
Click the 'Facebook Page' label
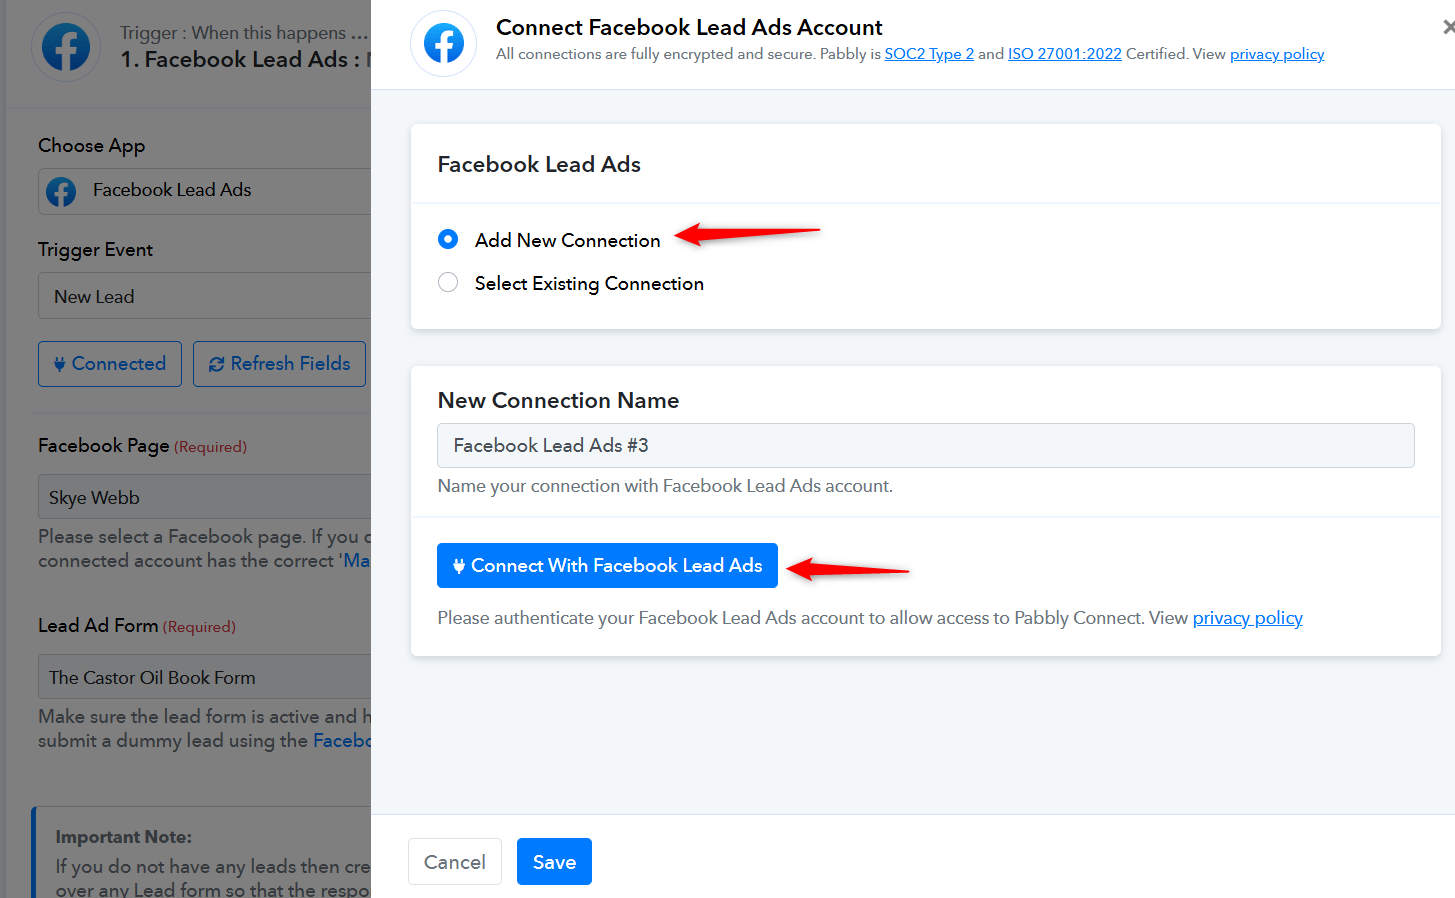coord(104,446)
